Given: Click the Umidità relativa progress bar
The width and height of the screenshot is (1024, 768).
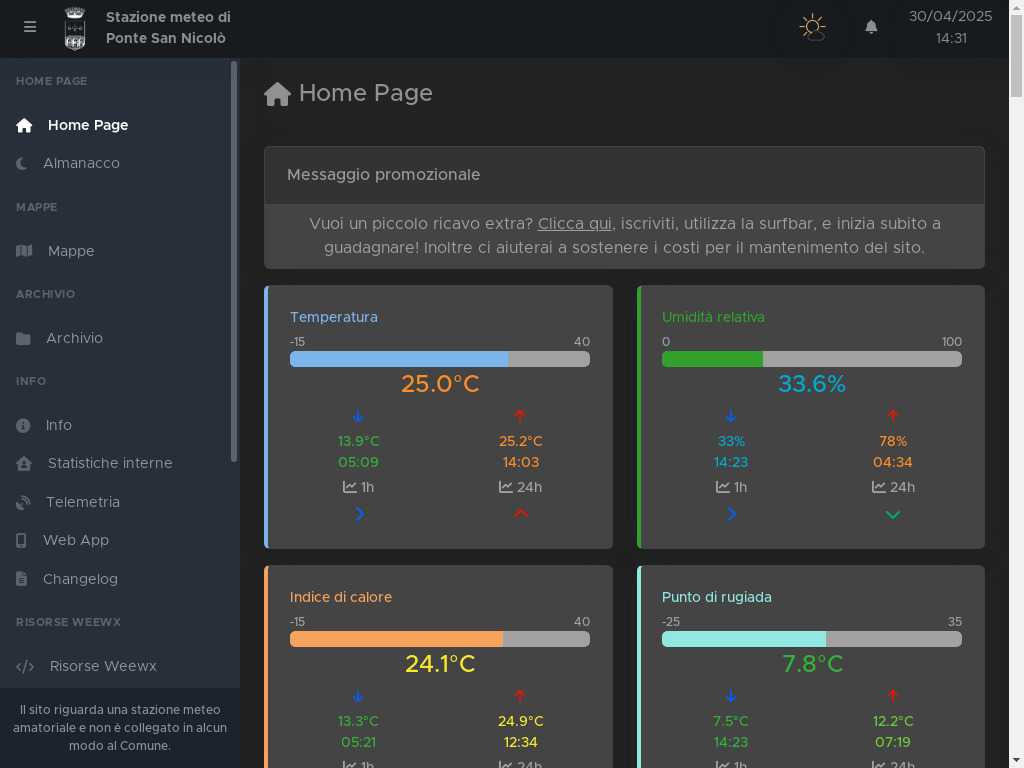Looking at the screenshot, I should click(x=812, y=359).
